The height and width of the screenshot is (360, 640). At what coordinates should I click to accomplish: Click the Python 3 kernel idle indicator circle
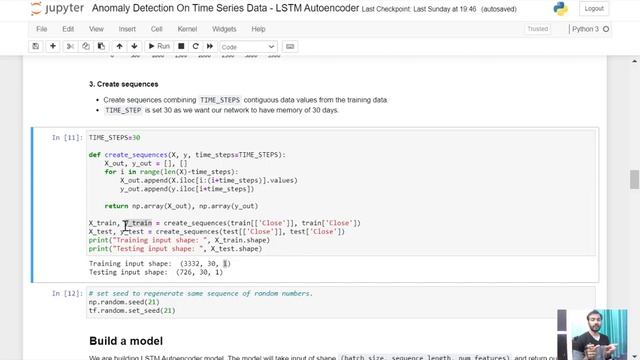[x=606, y=29]
